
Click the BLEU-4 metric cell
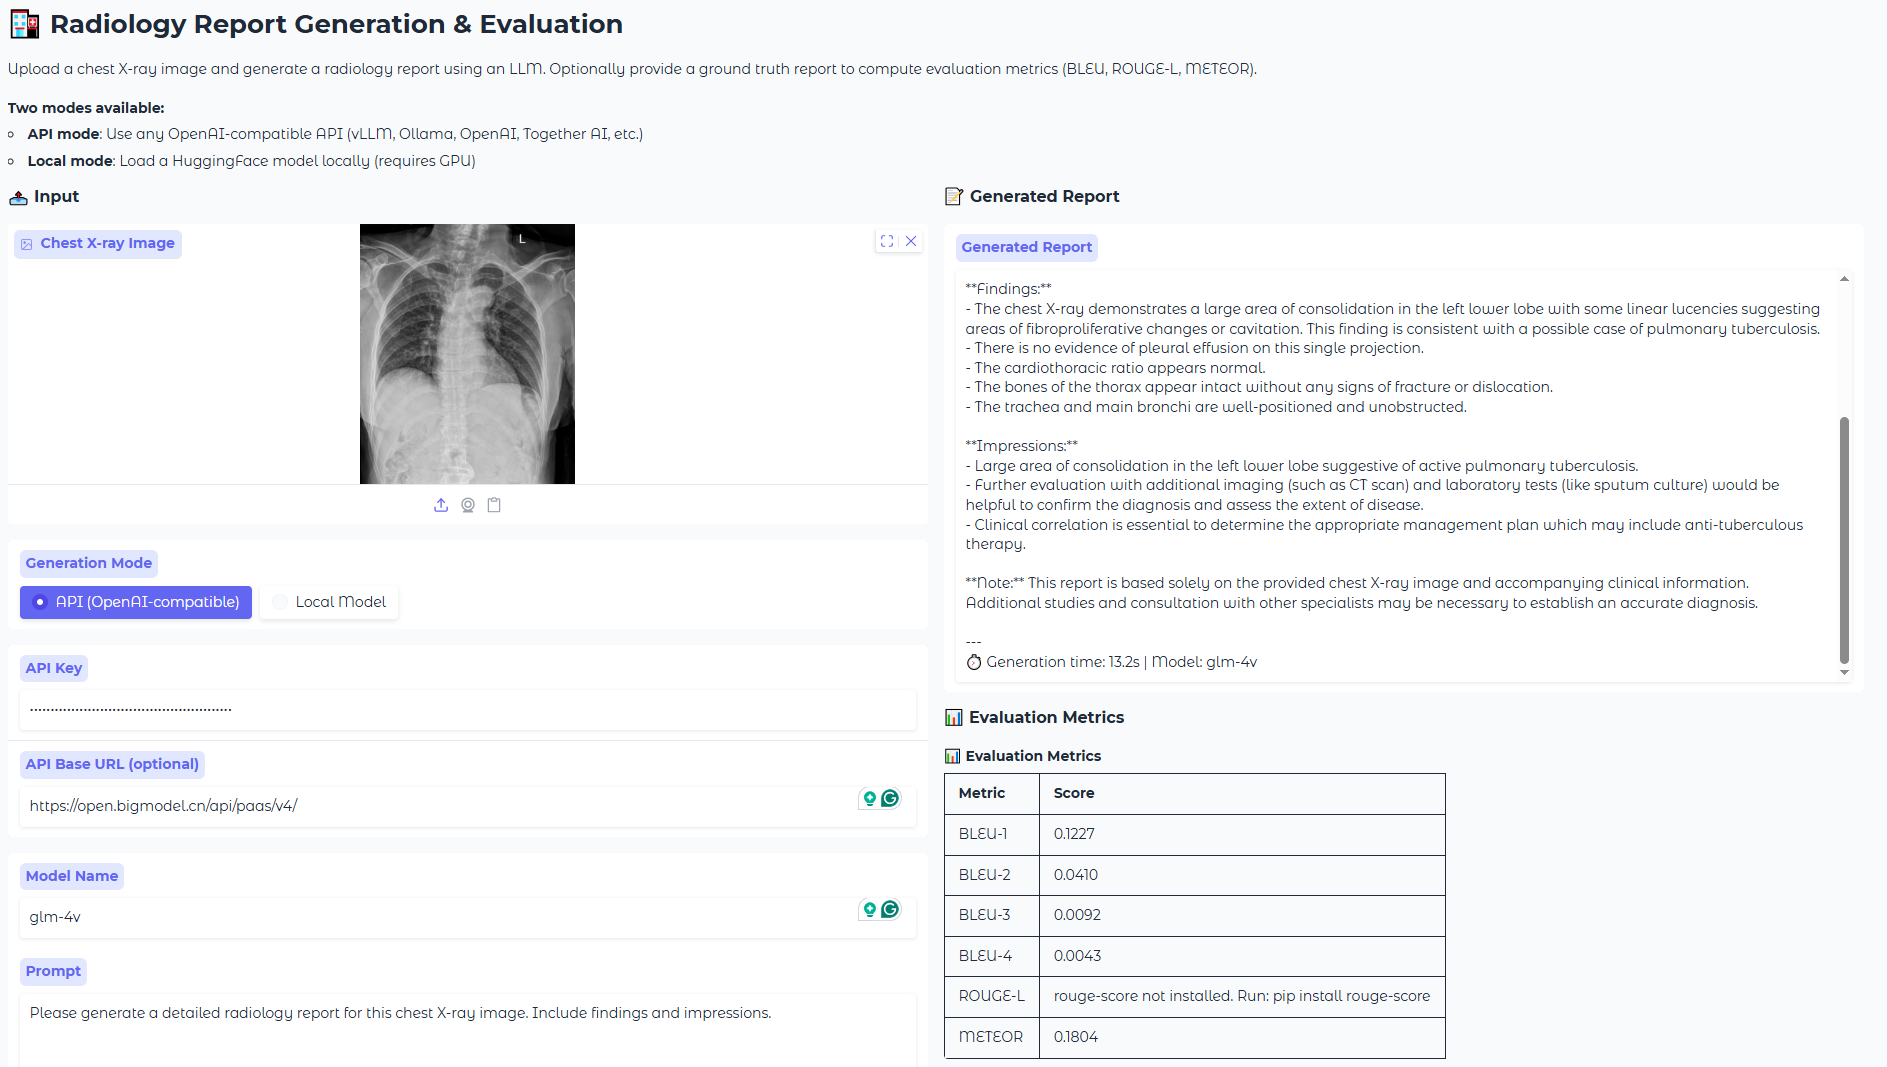pos(992,956)
